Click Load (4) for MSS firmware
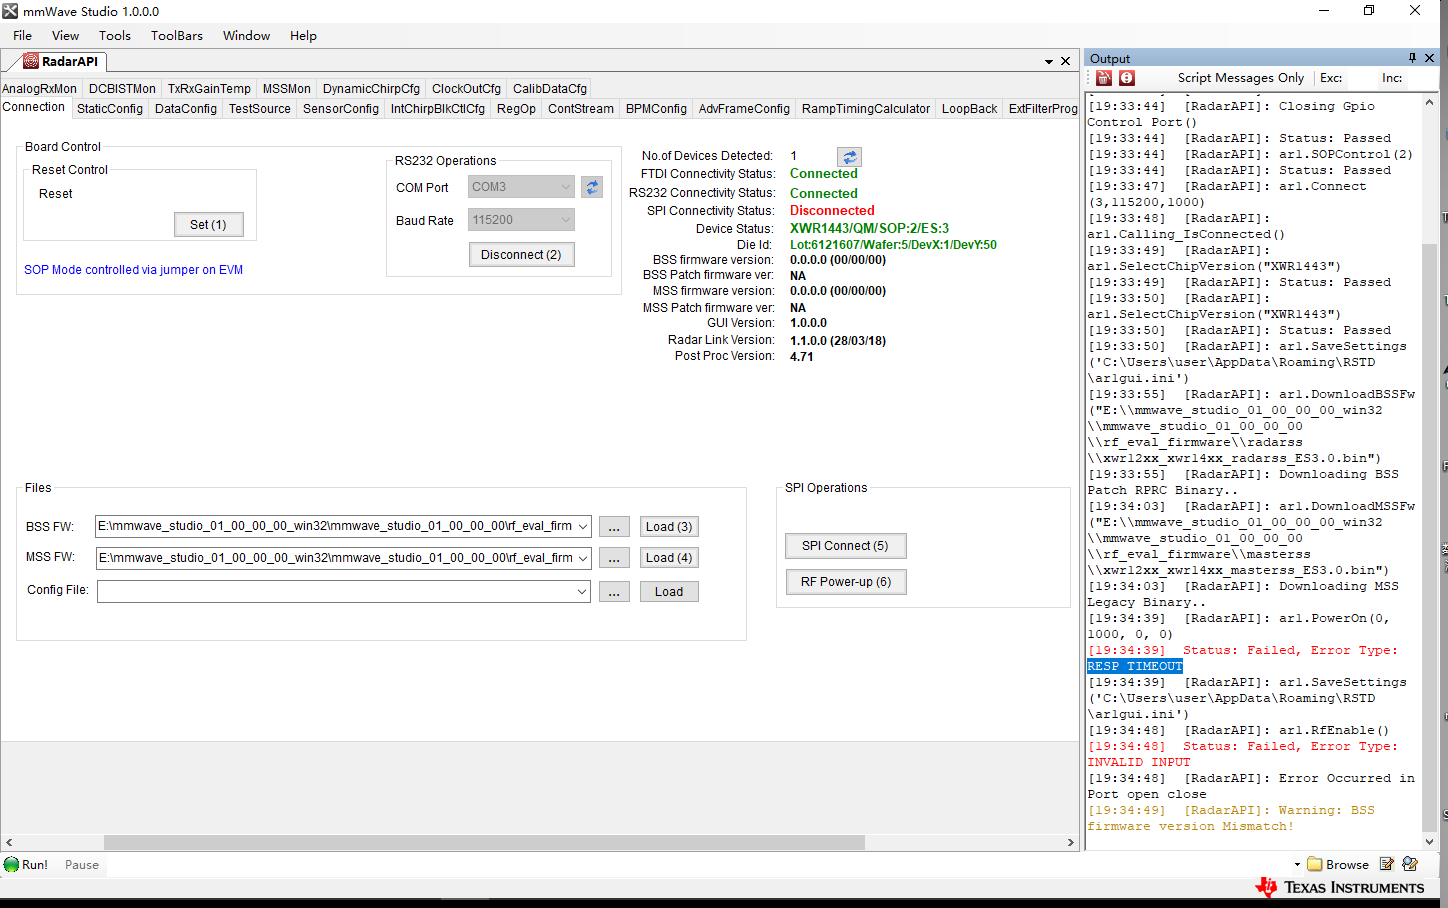Viewport: 1448px width, 908px height. pyautogui.click(x=669, y=558)
